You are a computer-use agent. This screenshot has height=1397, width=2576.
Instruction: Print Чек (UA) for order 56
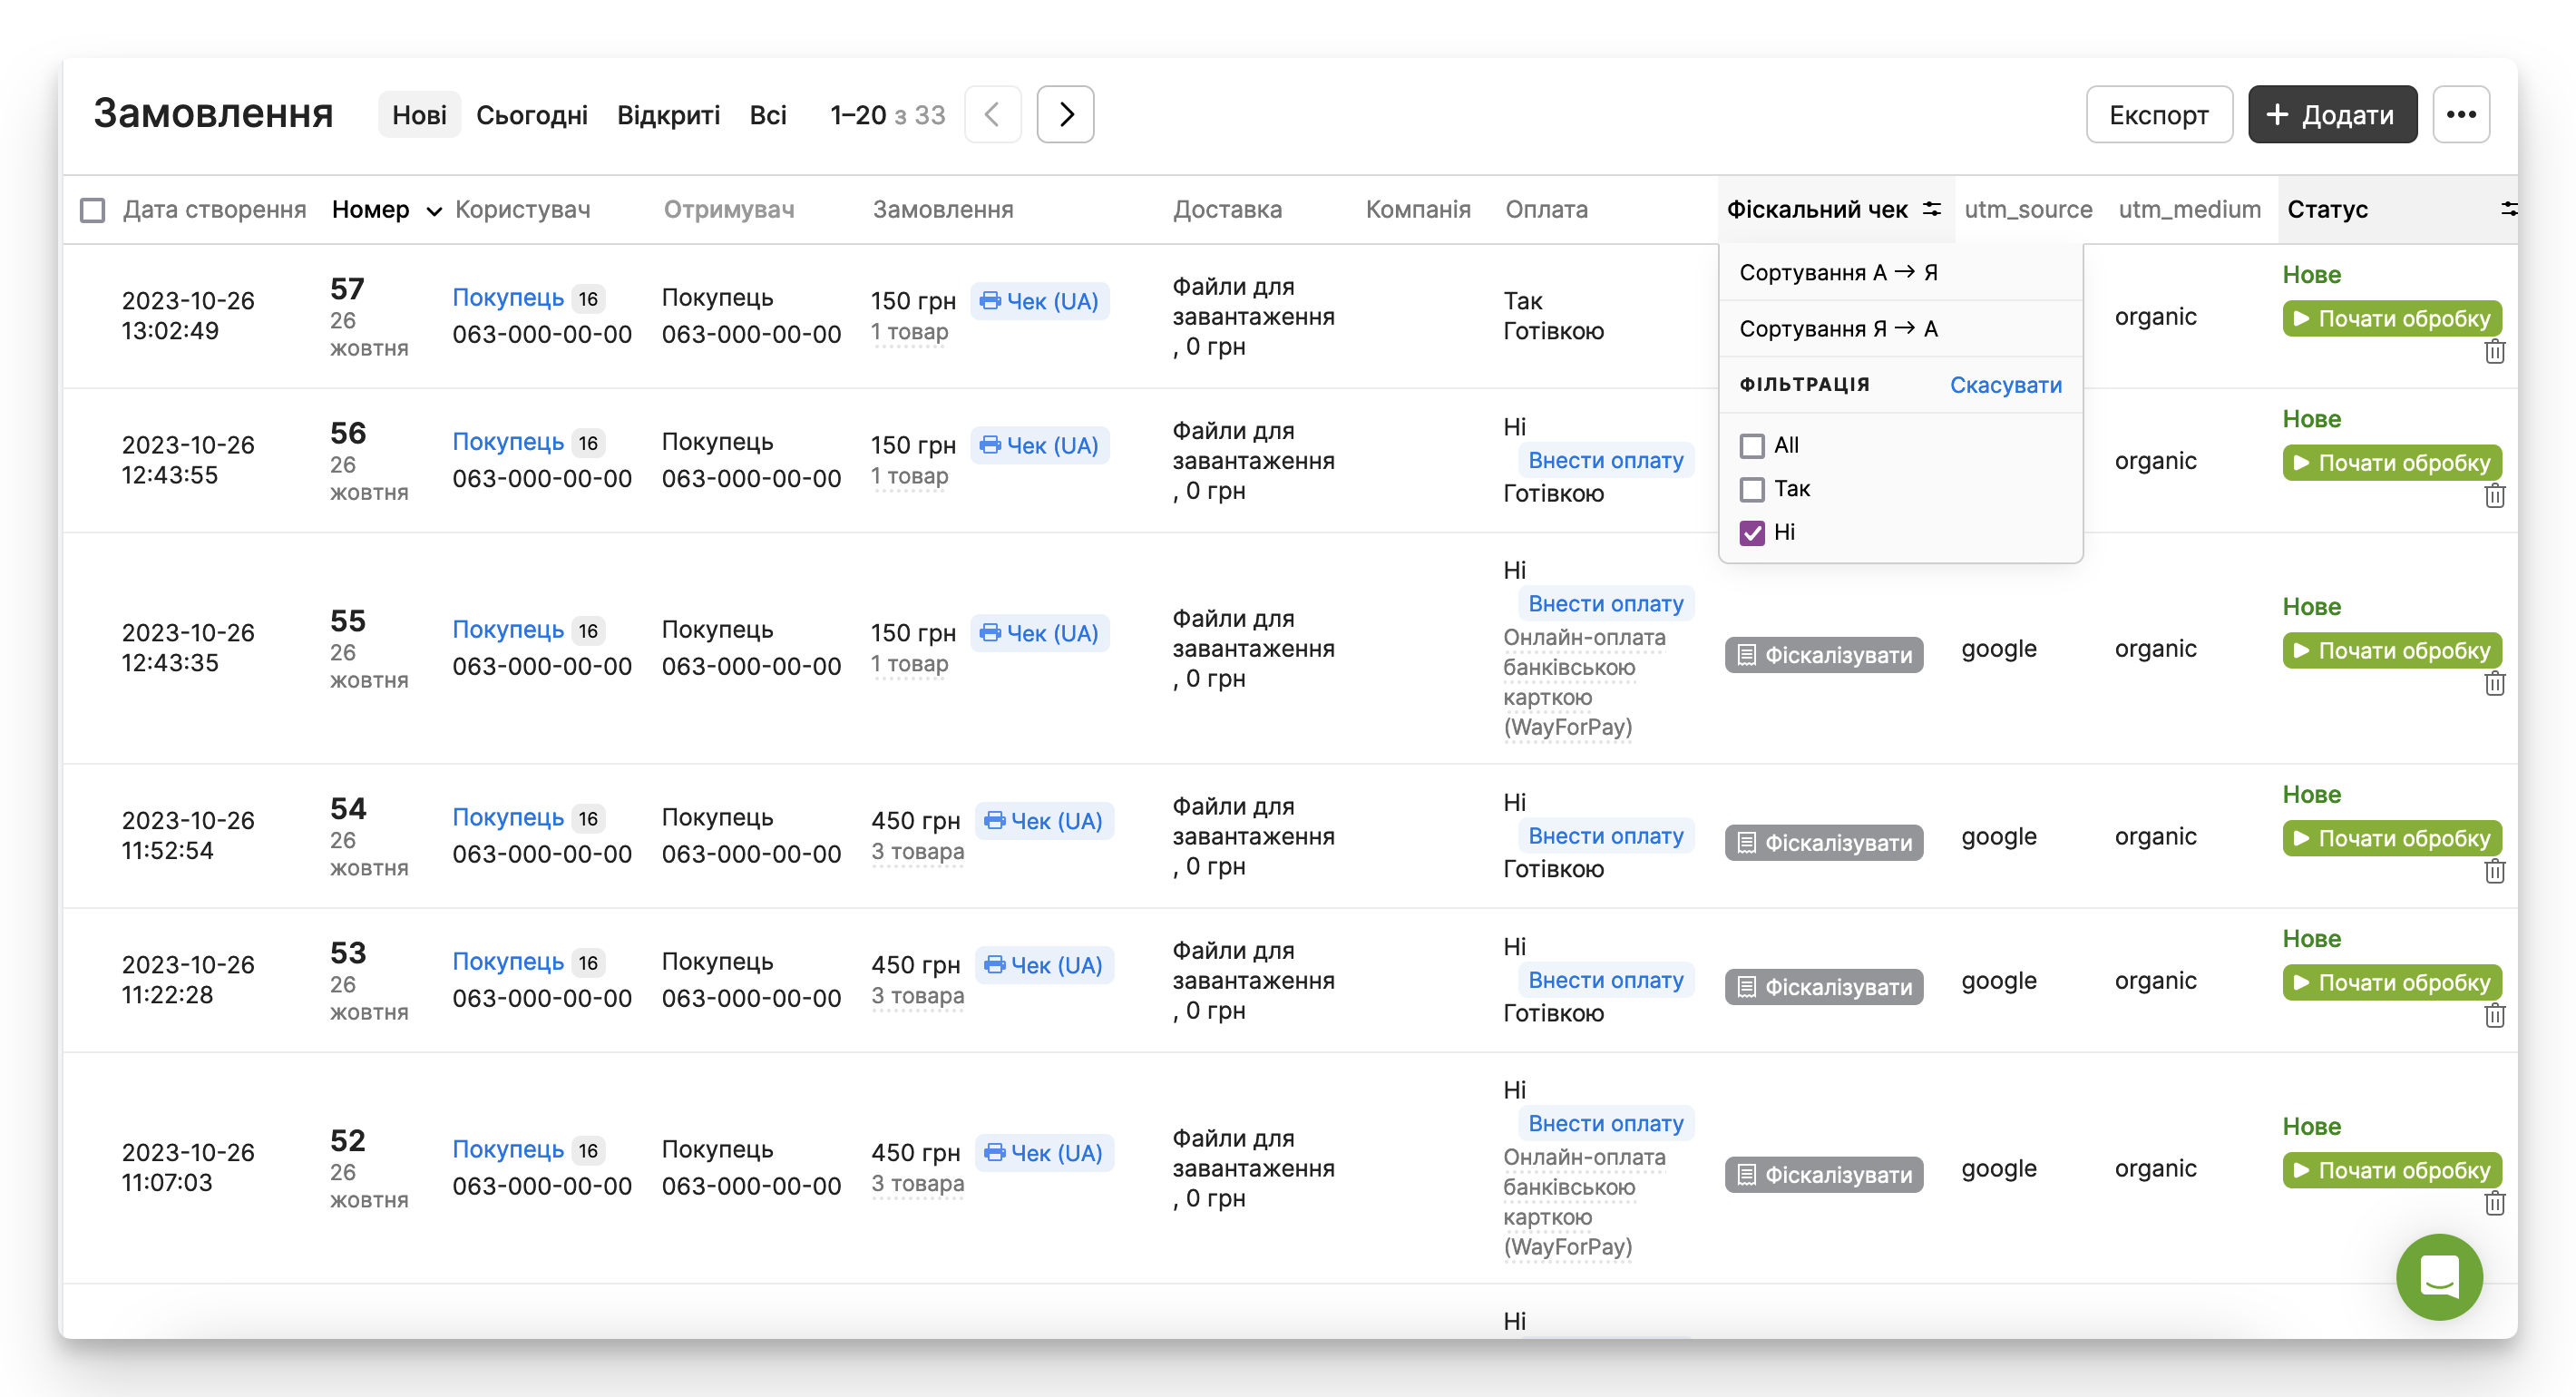point(1039,445)
